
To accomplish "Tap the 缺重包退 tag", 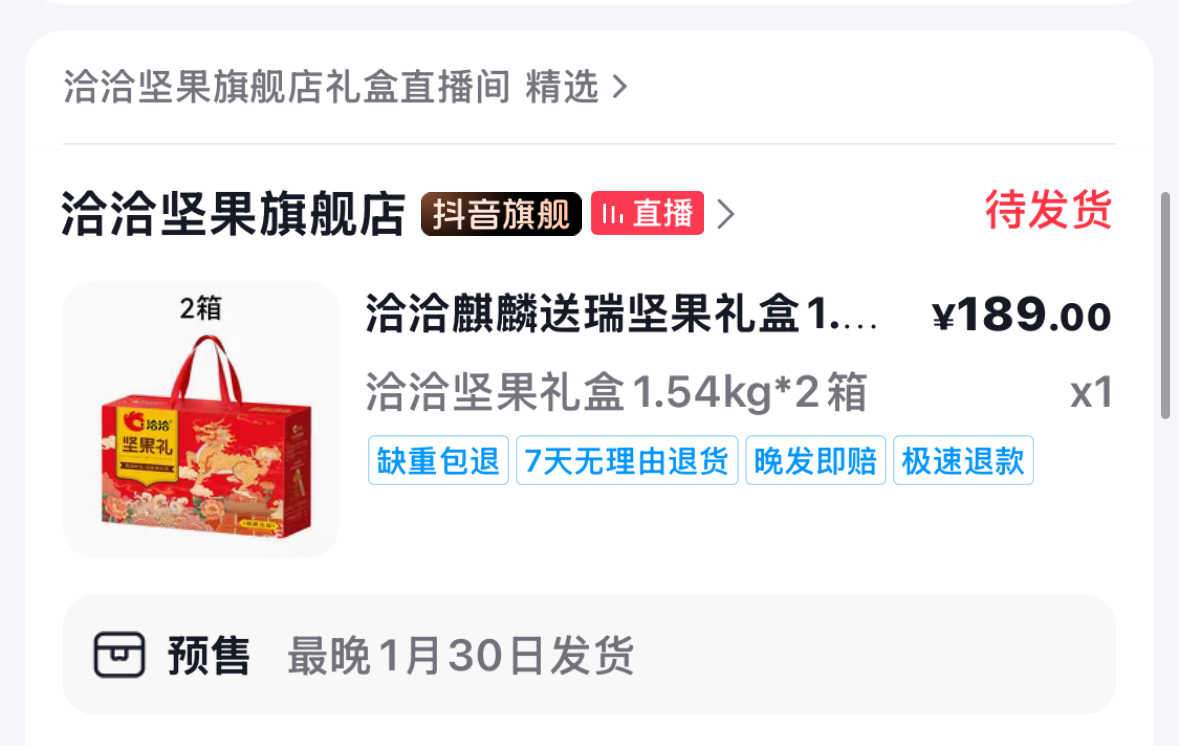I will coord(438,460).
